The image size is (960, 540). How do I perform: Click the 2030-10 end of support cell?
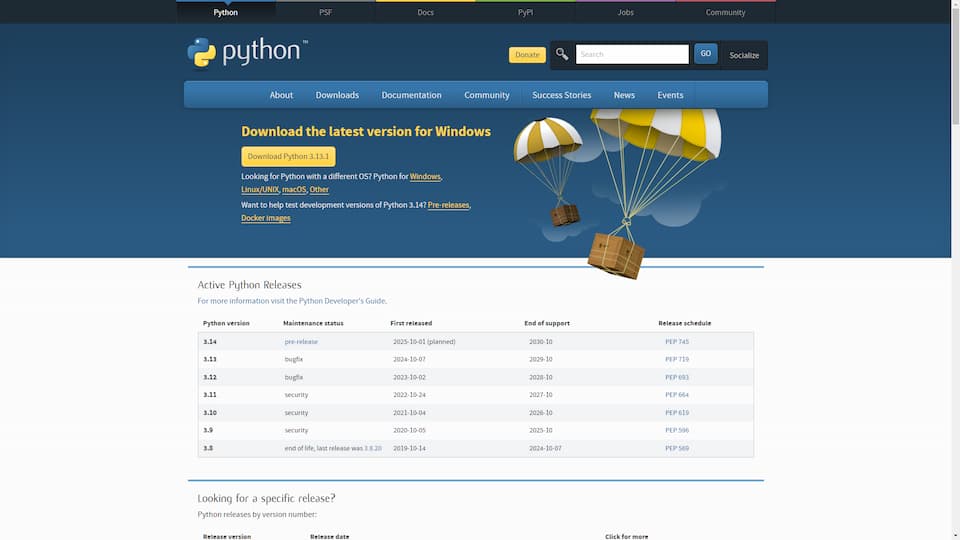(541, 342)
